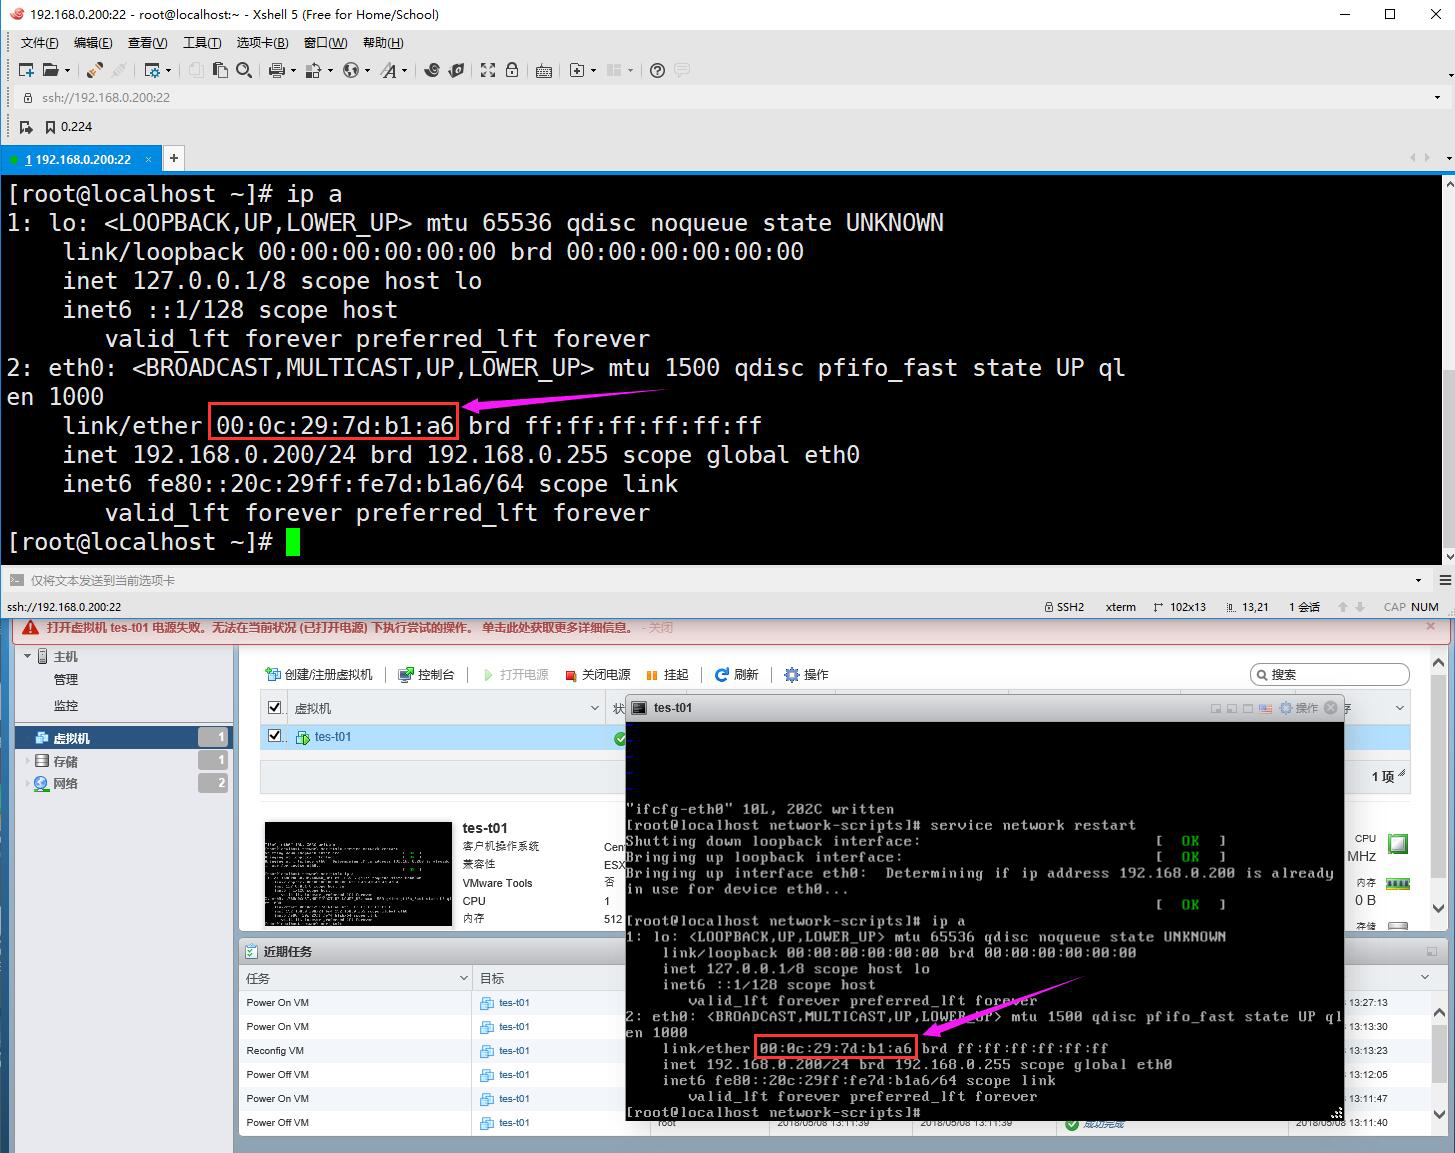Viewport: 1455px width, 1153px height.
Task: Open the 文件(F) menu
Action: click(40, 42)
